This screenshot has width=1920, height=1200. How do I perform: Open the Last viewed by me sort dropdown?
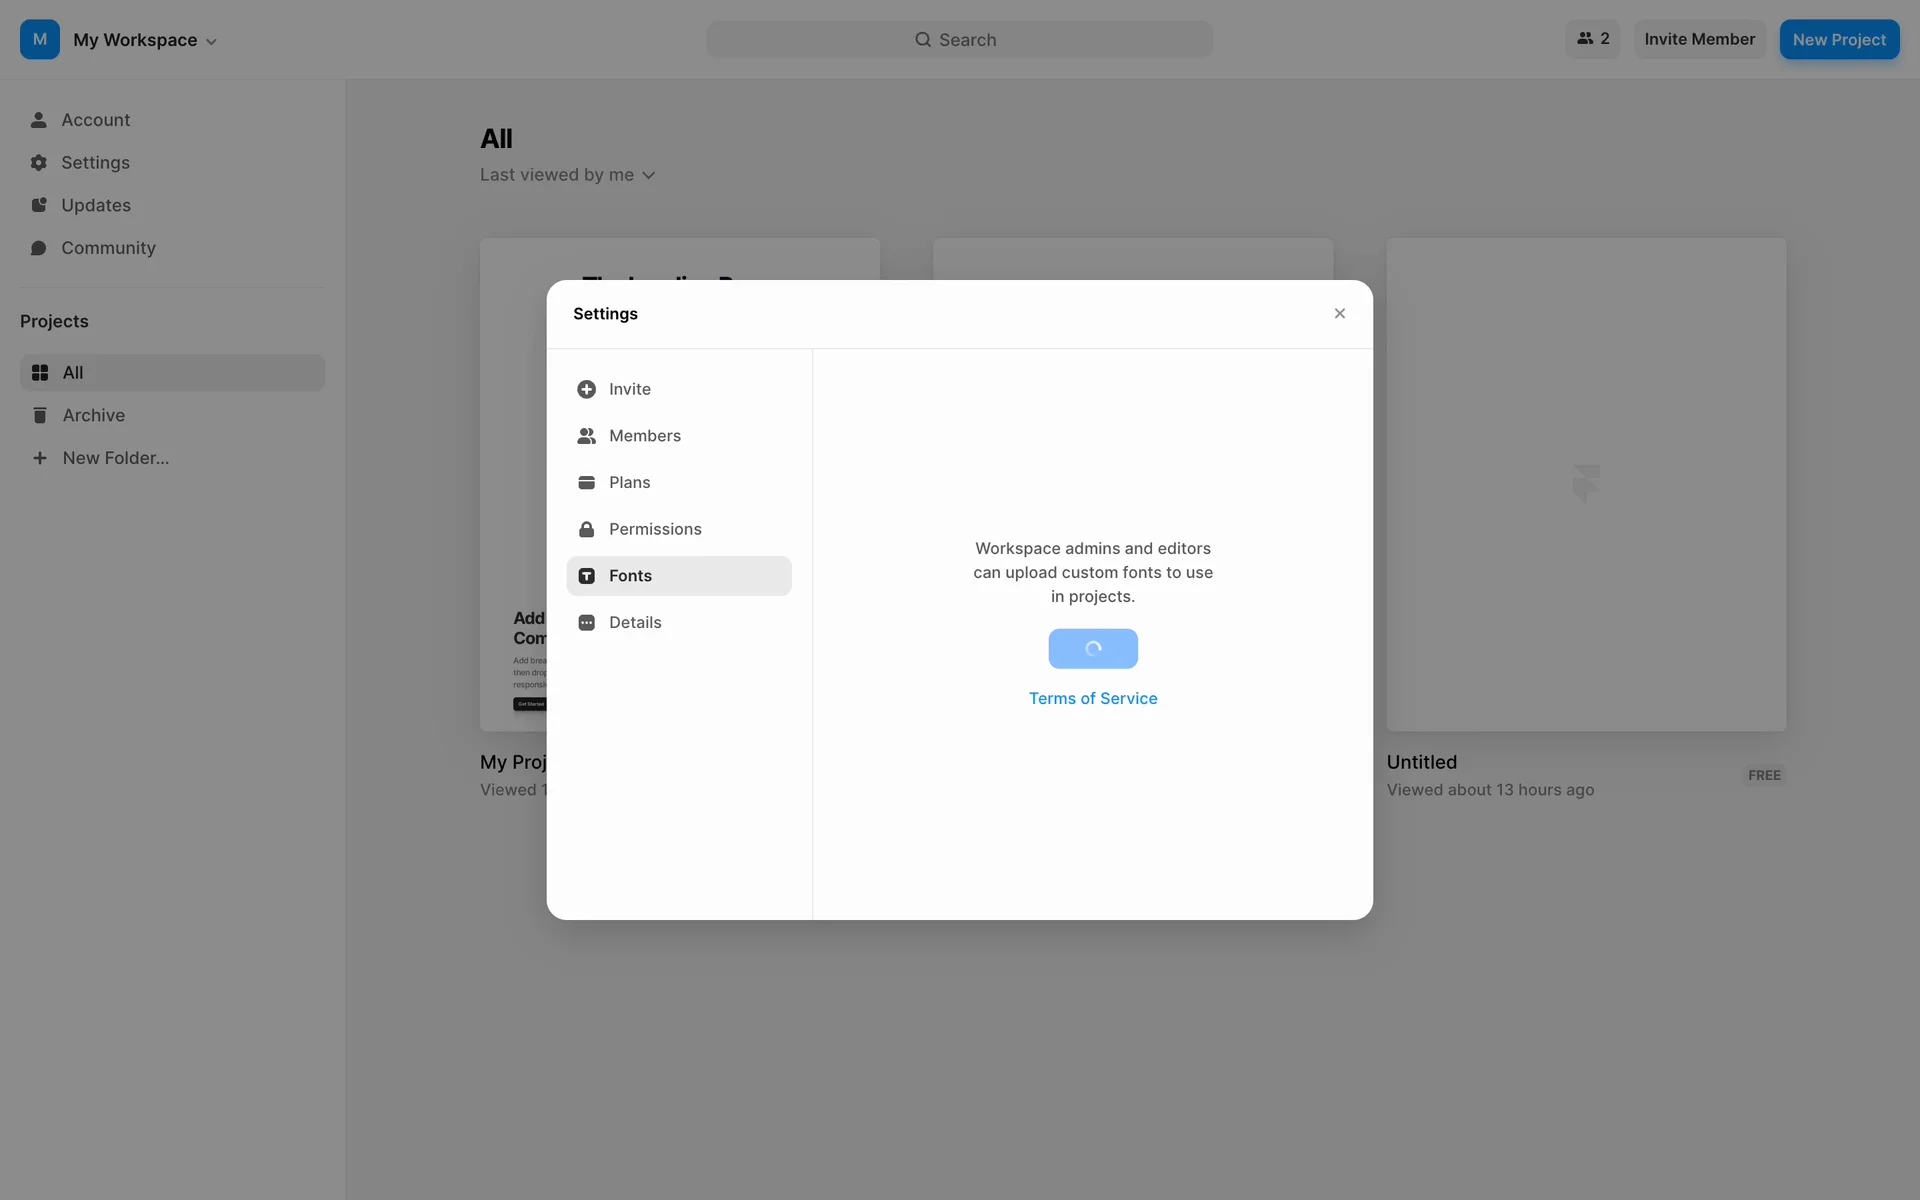567,175
